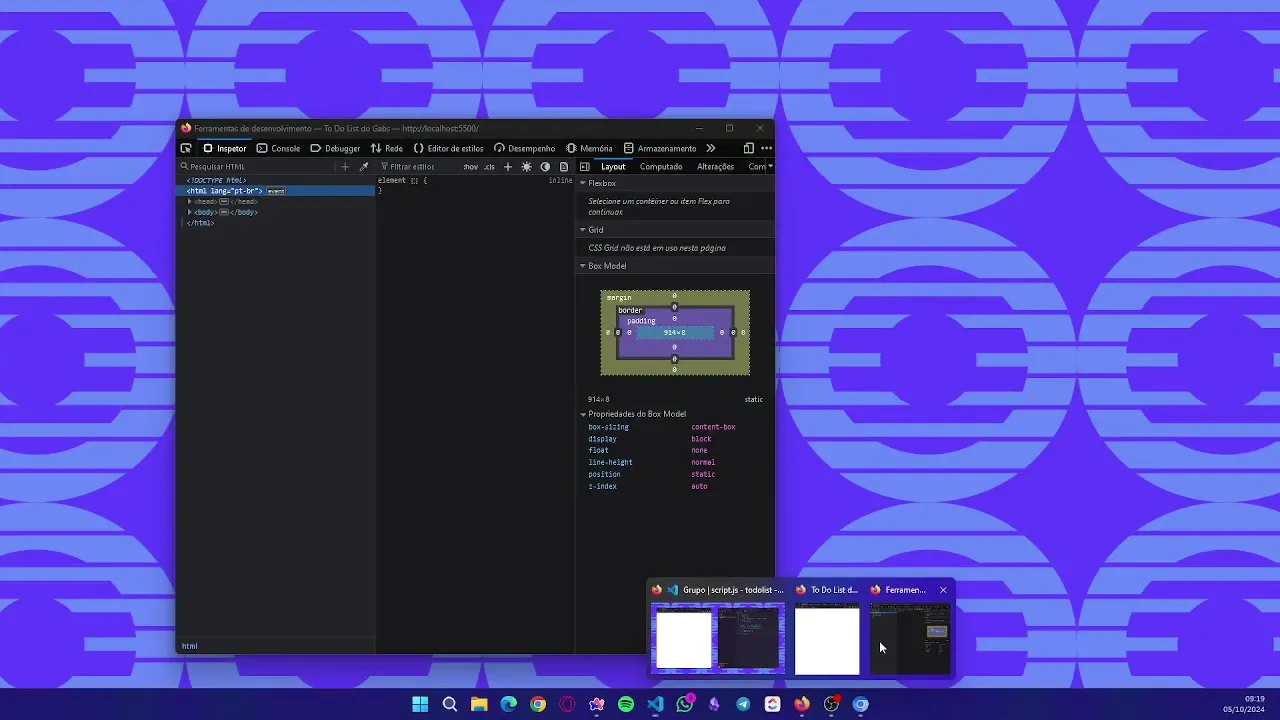Viewport: 1280px width, 720px height.
Task: Show more devtools tabs chevron
Action: pyautogui.click(x=711, y=148)
